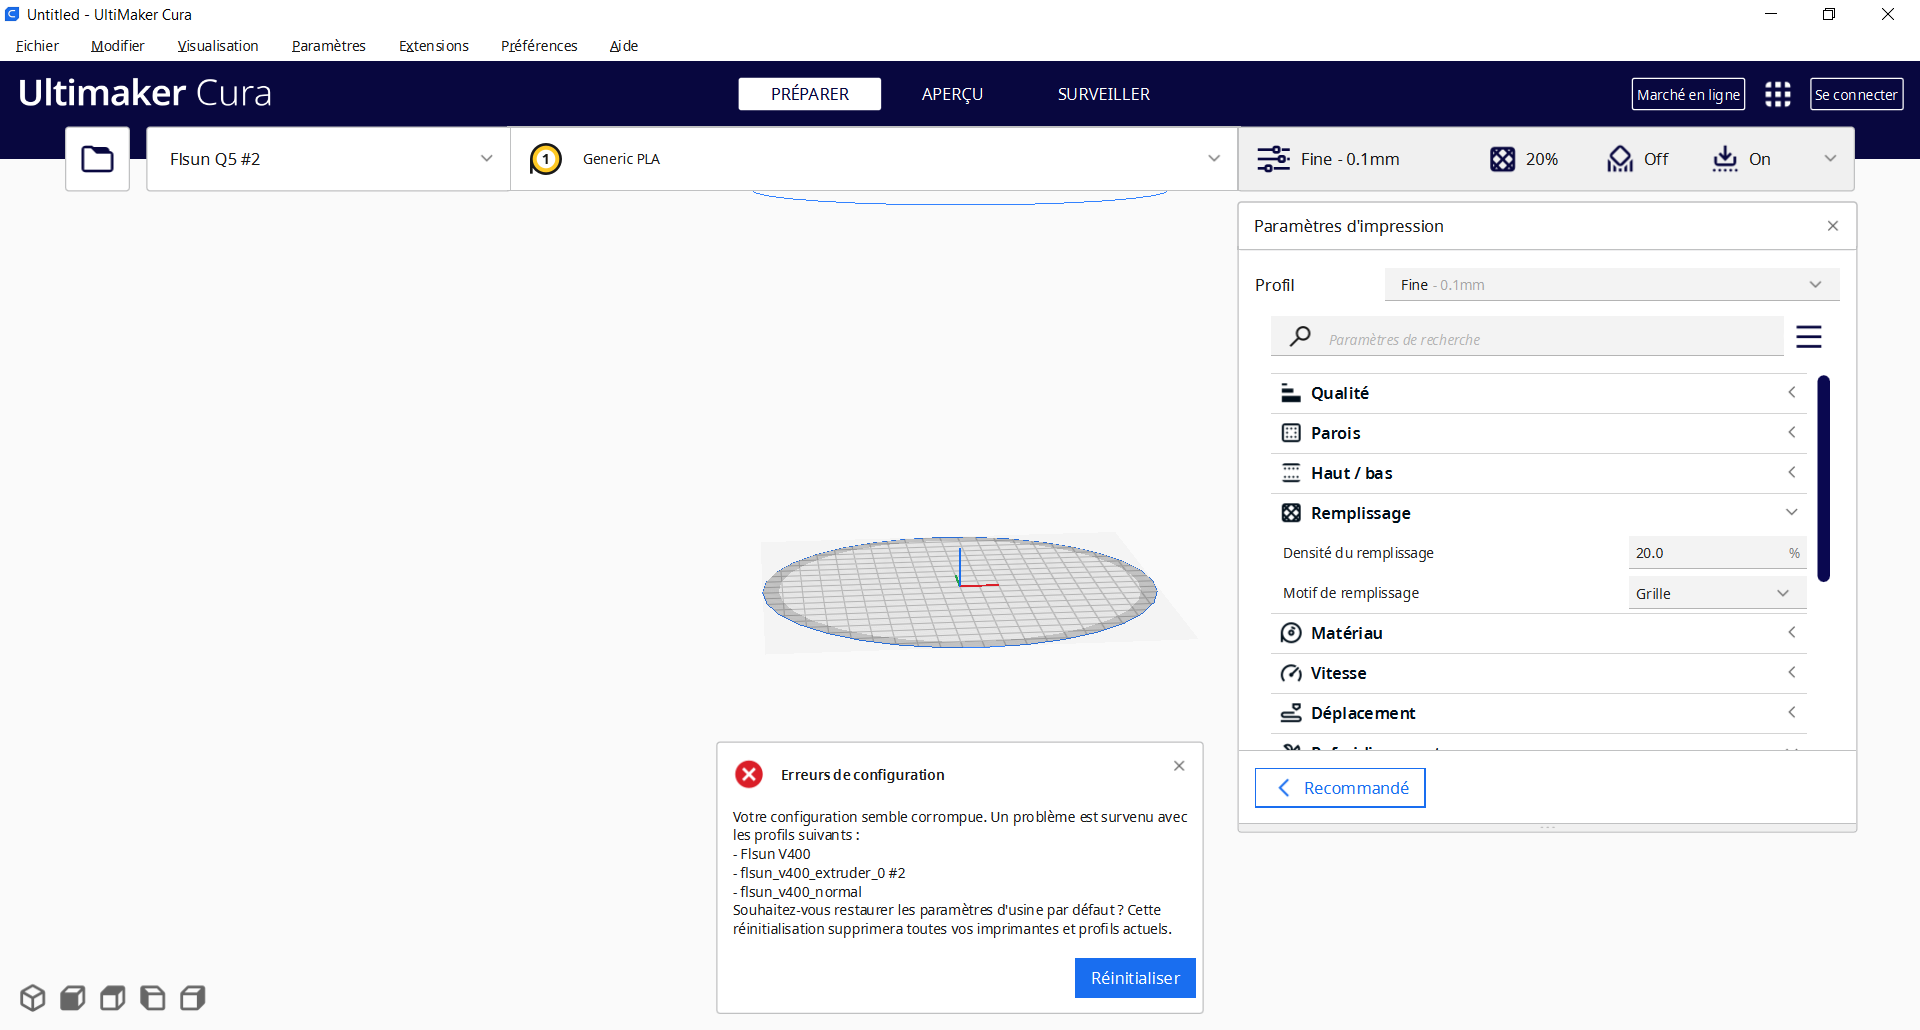Expand the Déplacement section
Viewport: 1920px width, 1030px height.
(x=1792, y=713)
